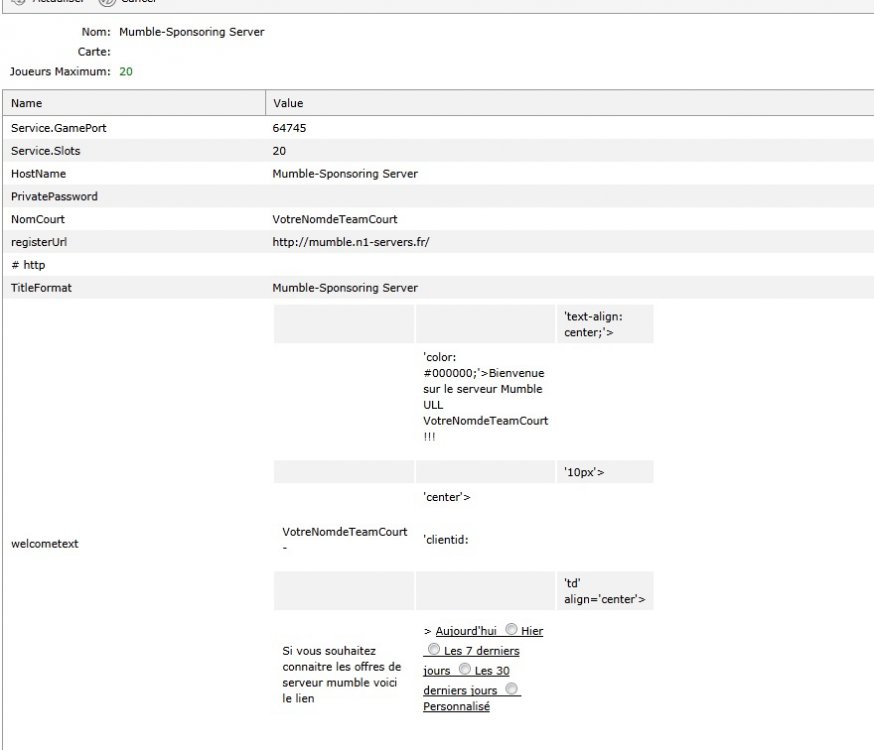The height and width of the screenshot is (750, 874).
Task: Select the Service.GamePort value 64745
Action: [289, 128]
